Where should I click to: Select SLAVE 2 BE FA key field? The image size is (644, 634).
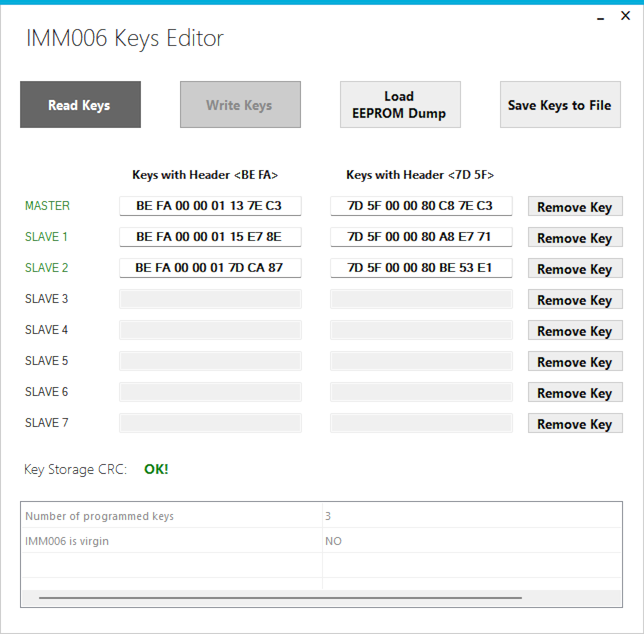point(210,268)
